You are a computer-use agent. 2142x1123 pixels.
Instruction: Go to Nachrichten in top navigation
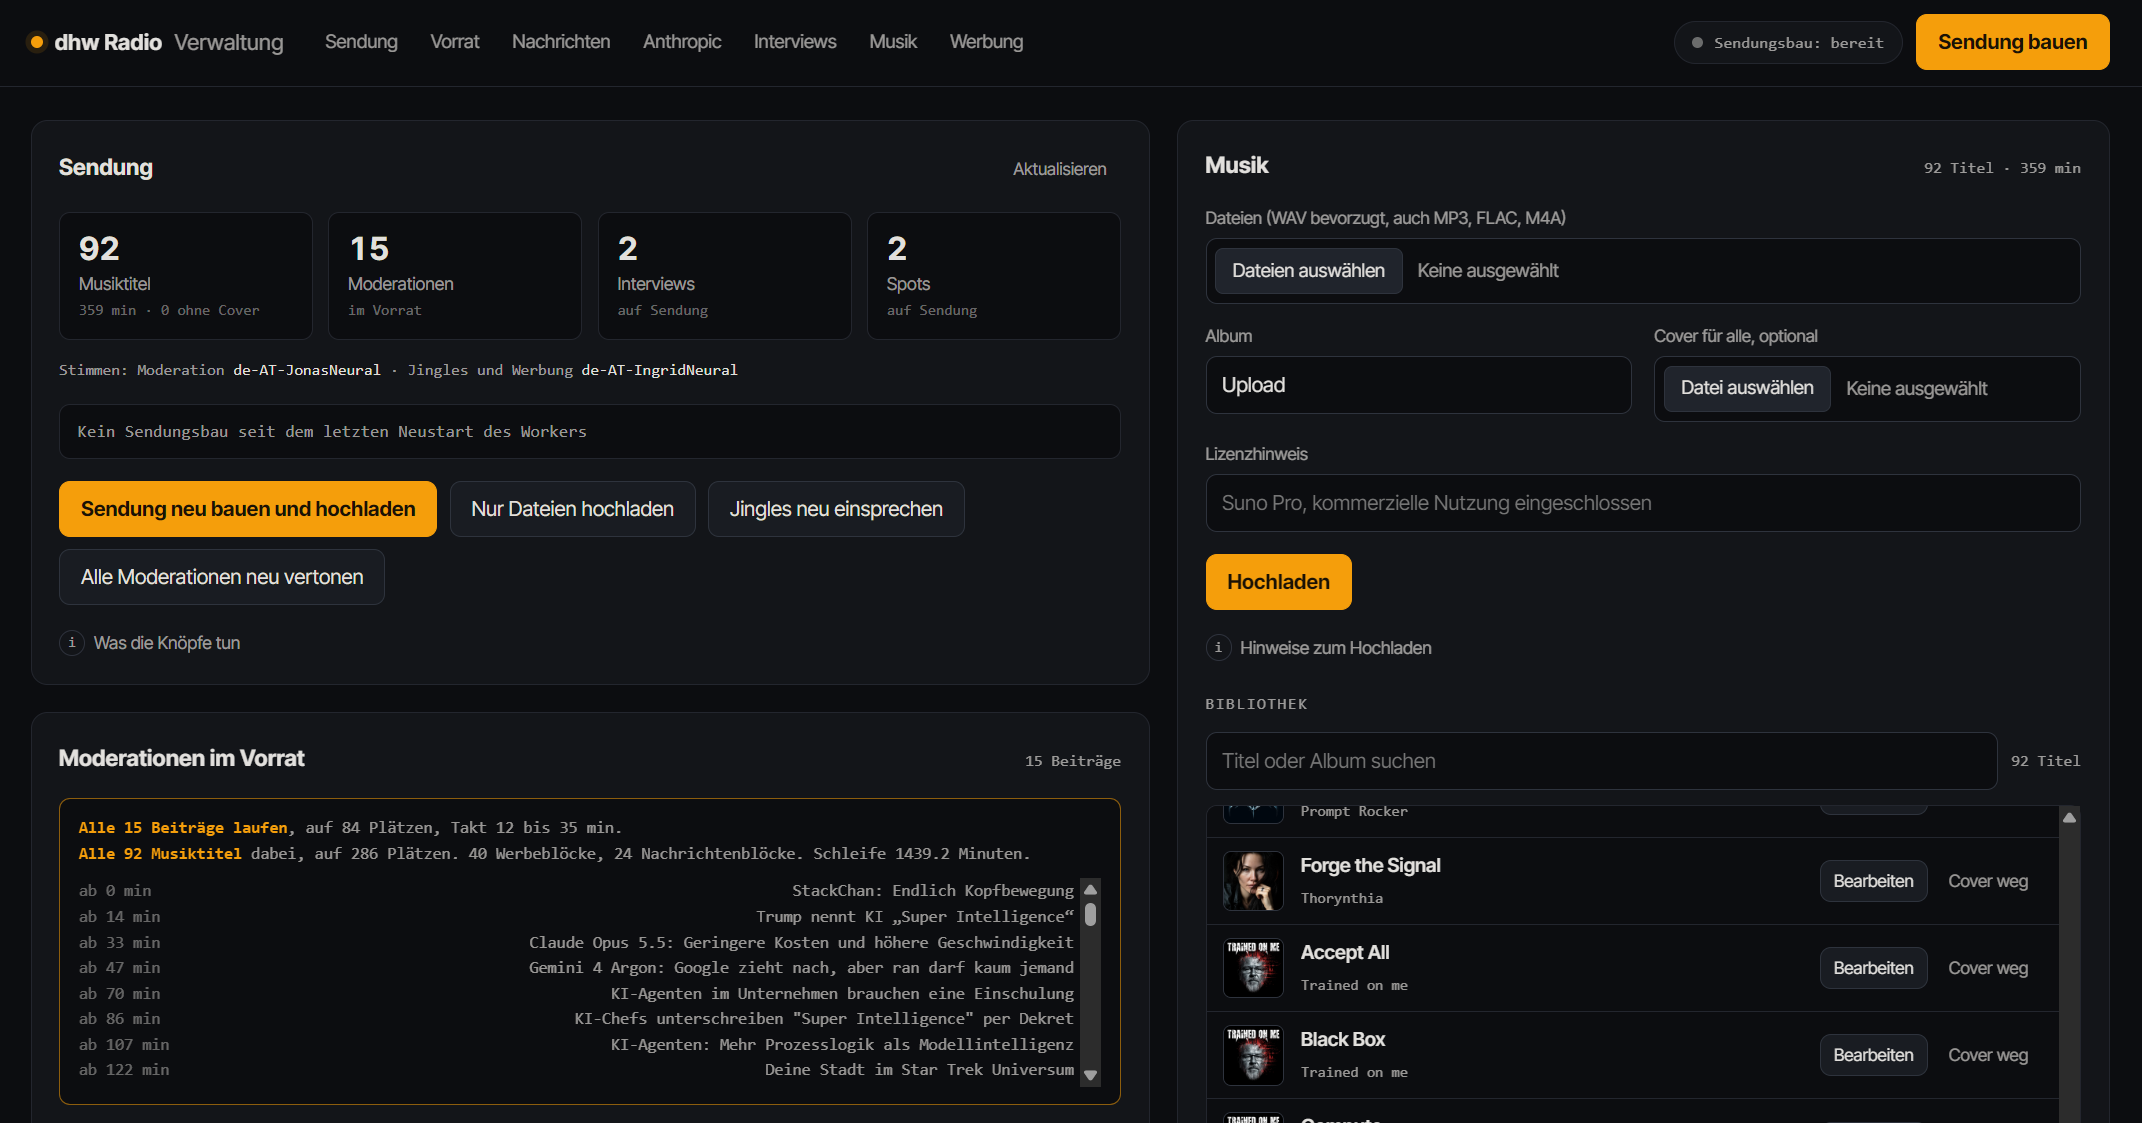click(x=561, y=42)
